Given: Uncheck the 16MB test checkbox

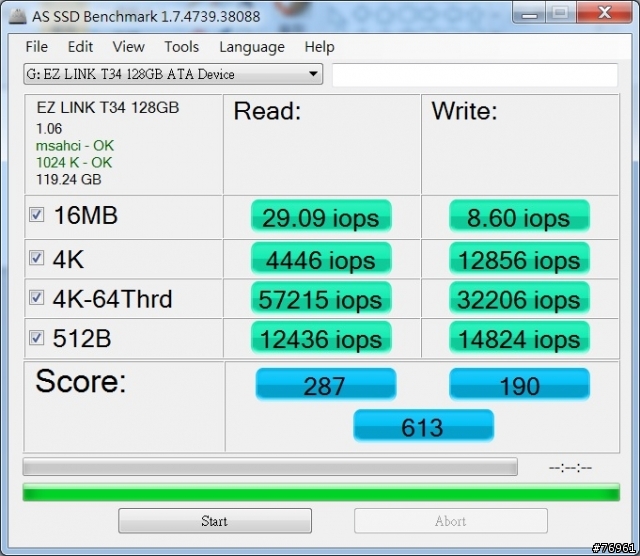Looking at the screenshot, I should click(36, 214).
